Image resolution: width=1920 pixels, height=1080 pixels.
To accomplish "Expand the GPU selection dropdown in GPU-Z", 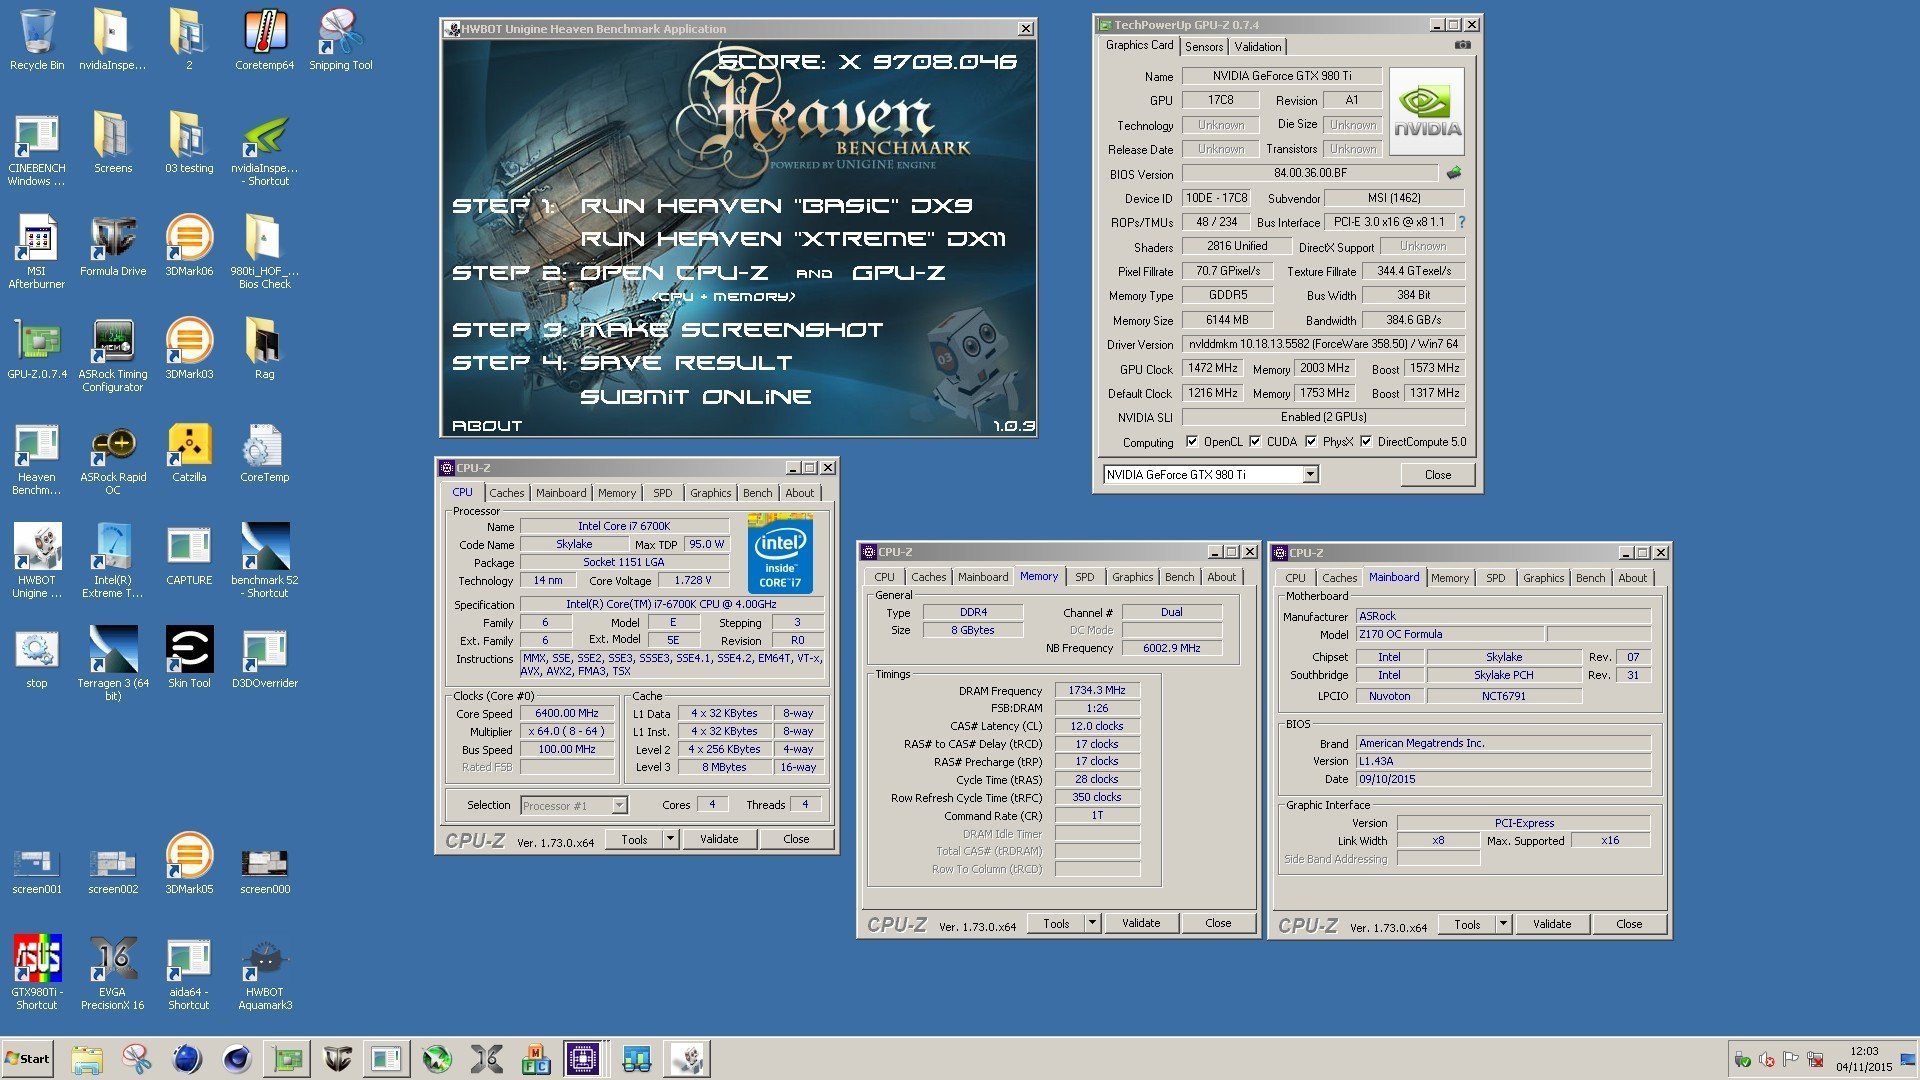I will point(1310,474).
